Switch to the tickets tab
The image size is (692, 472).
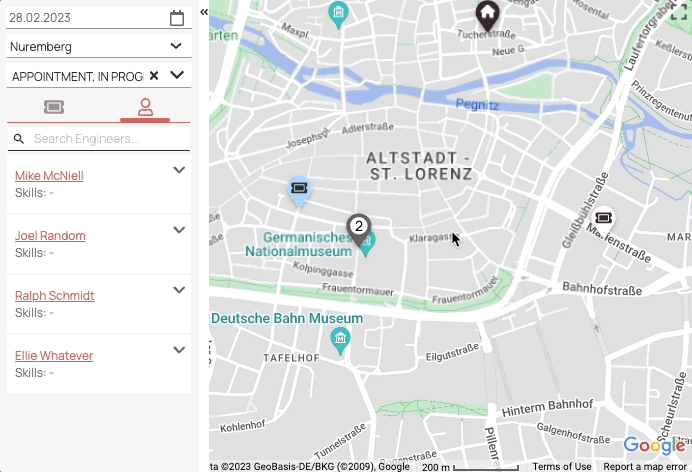tap(54, 106)
